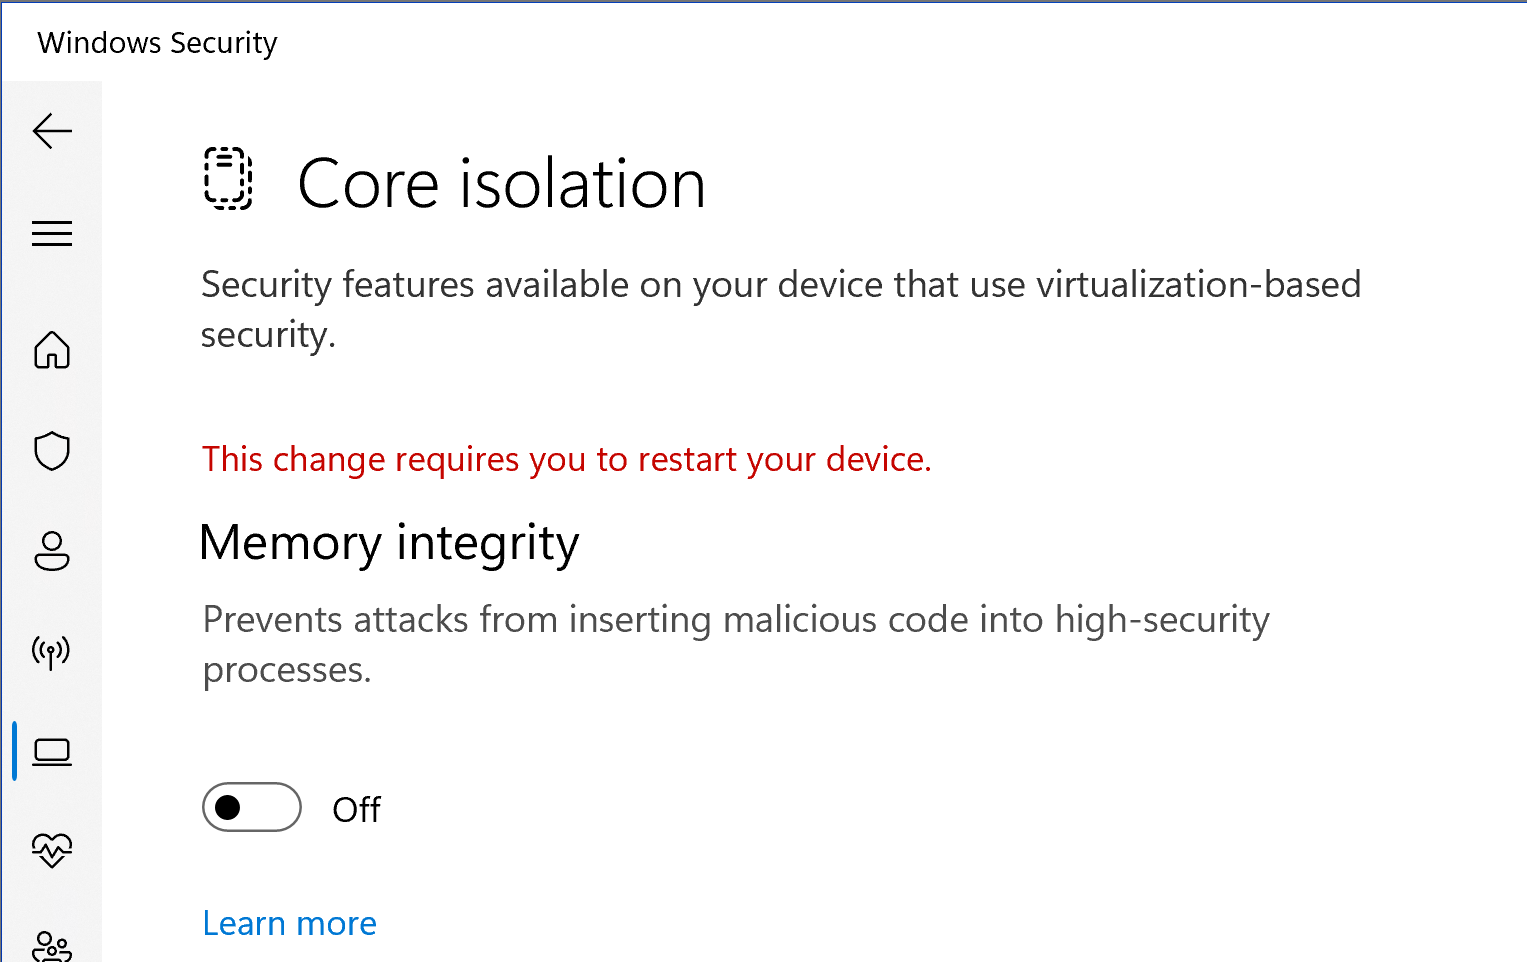The height and width of the screenshot is (962, 1527).
Task: Select the Memory integrity section heading
Action: coord(390,544)
